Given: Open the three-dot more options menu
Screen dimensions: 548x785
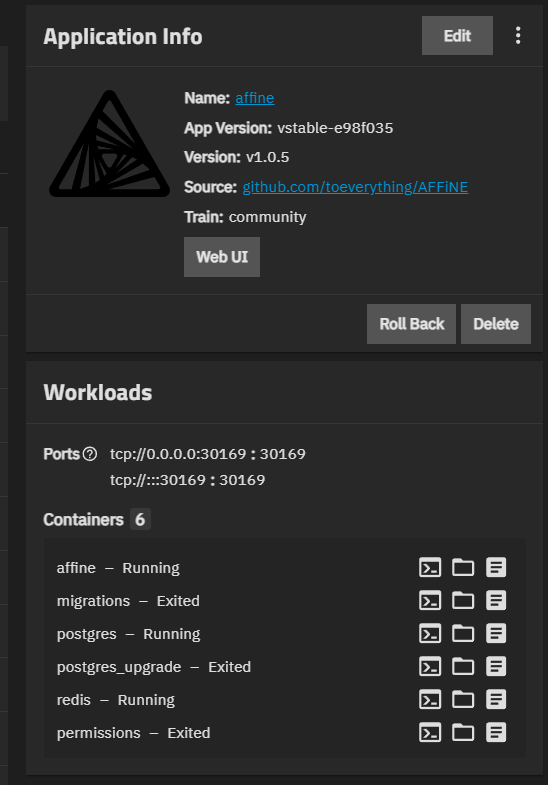Looking at the screenshot, I should [x=518, y=36].
